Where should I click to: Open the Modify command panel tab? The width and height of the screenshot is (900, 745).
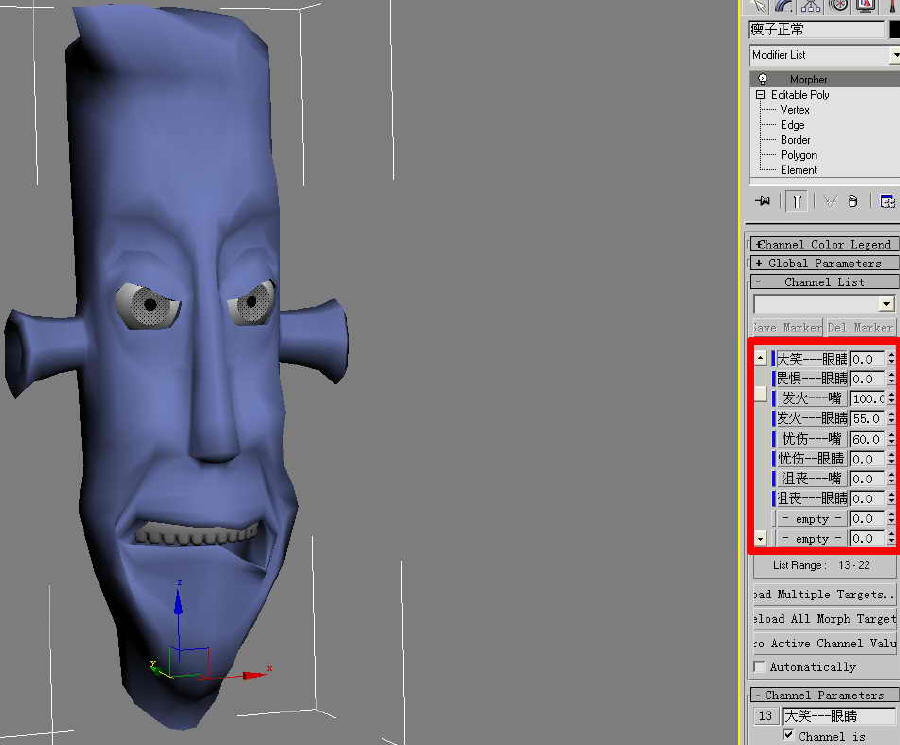tap(782, 6)
